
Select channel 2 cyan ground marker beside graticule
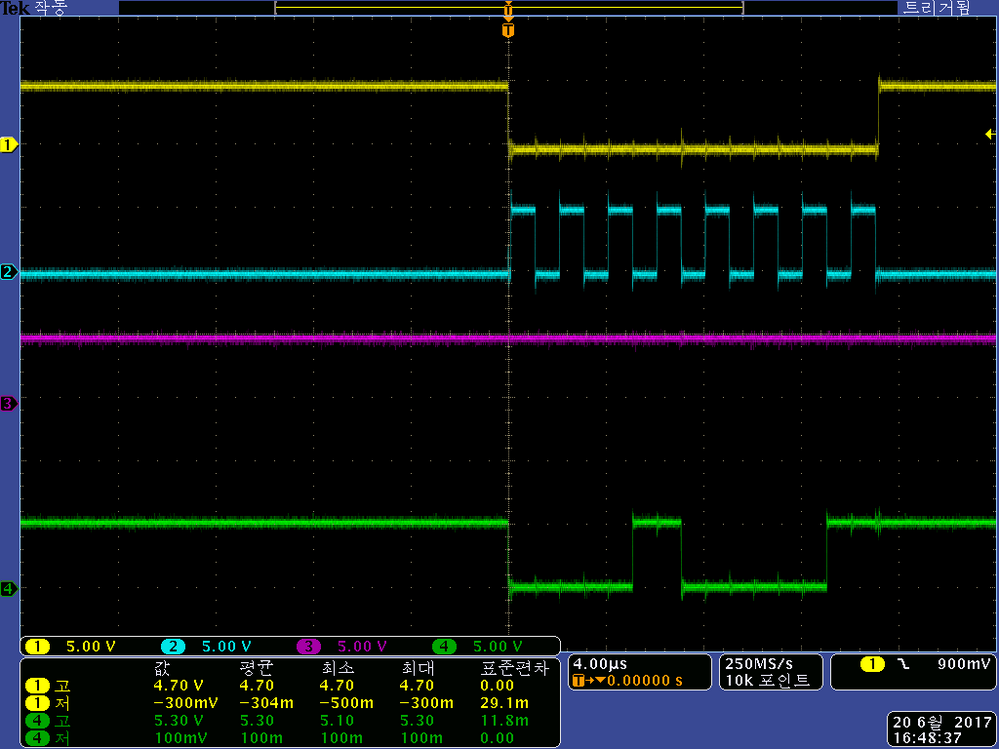pos(8,273)
